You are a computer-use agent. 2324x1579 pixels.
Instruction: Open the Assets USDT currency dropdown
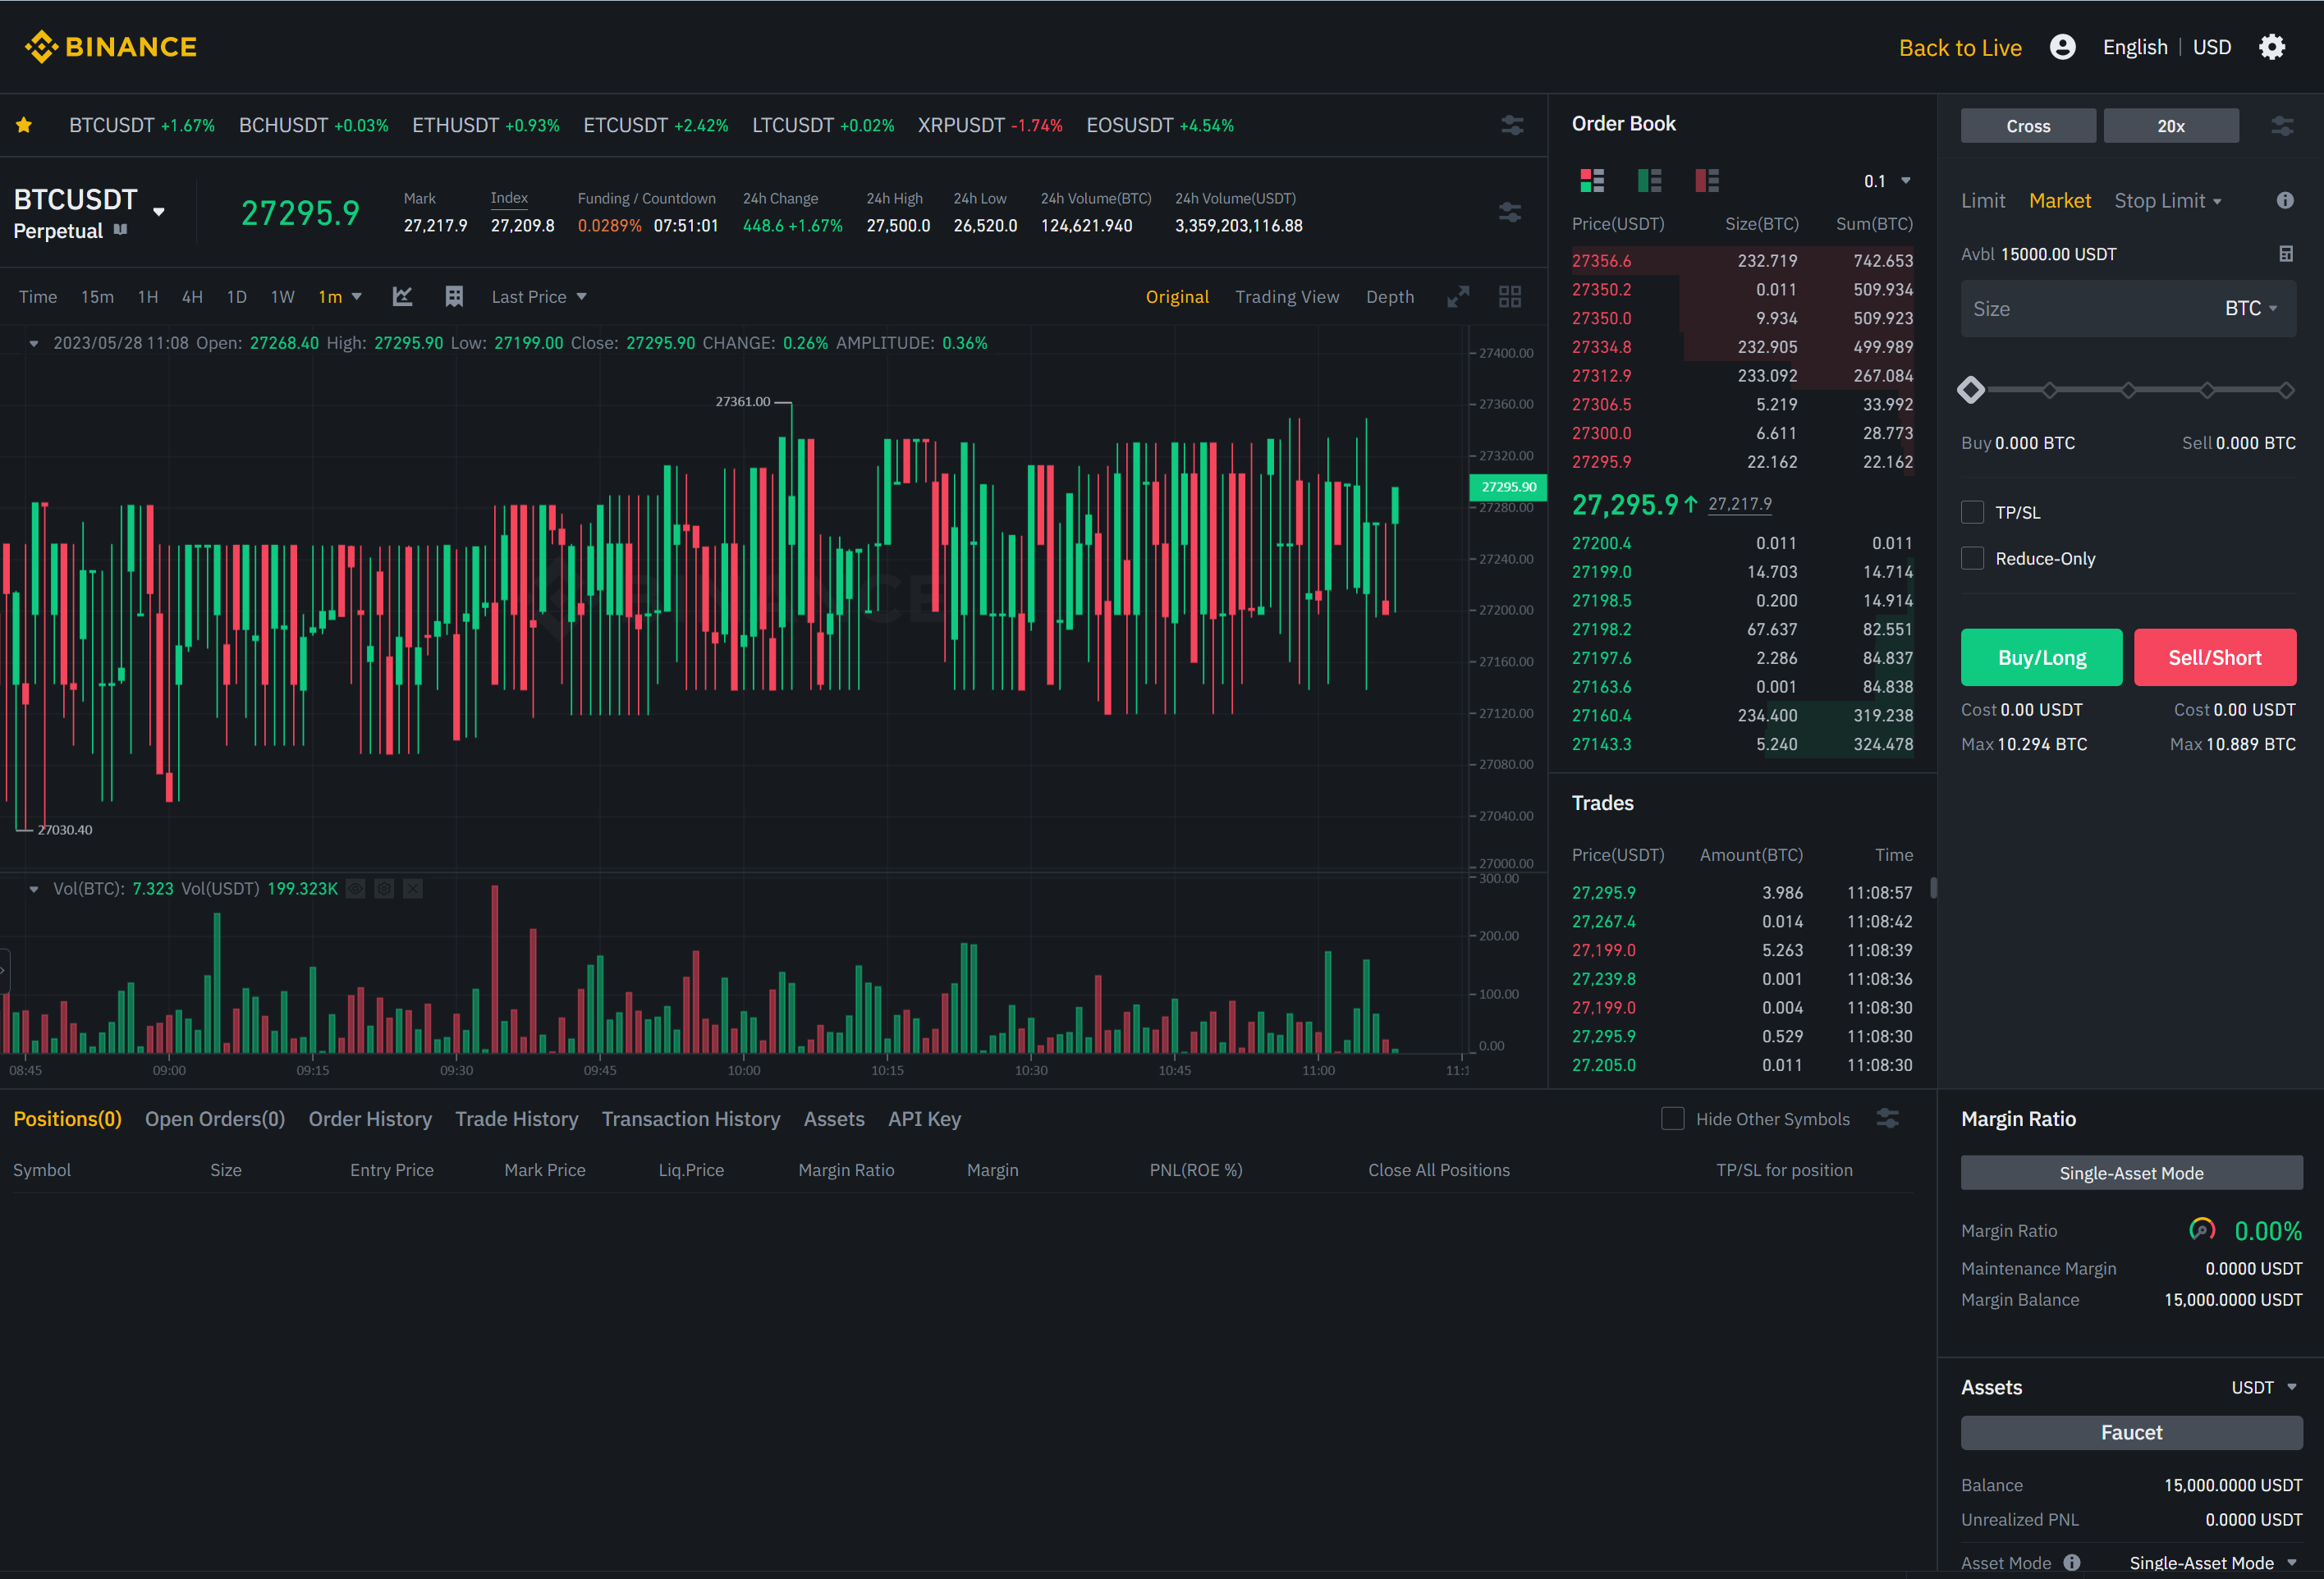click(2265, 1386)
